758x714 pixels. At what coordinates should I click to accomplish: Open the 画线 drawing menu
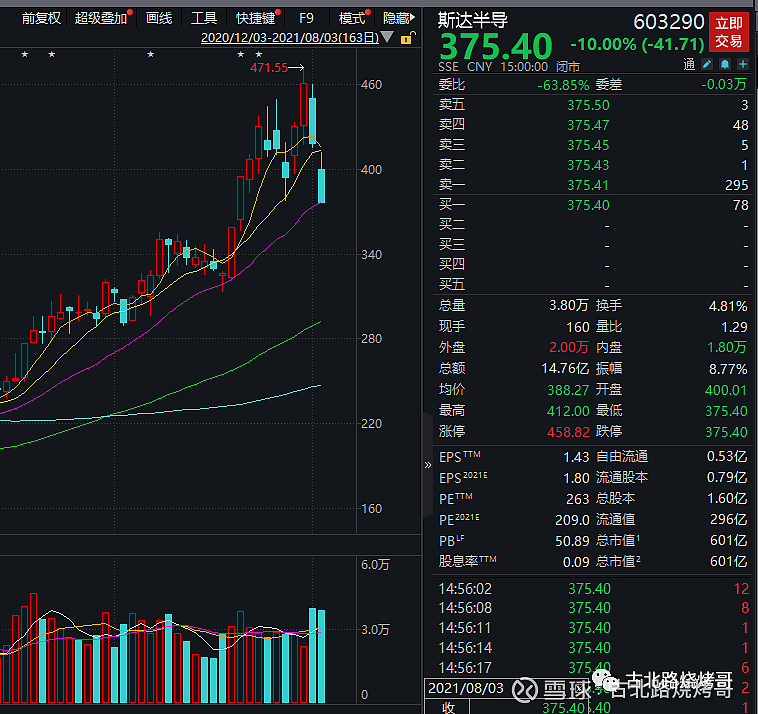point(159,18)
